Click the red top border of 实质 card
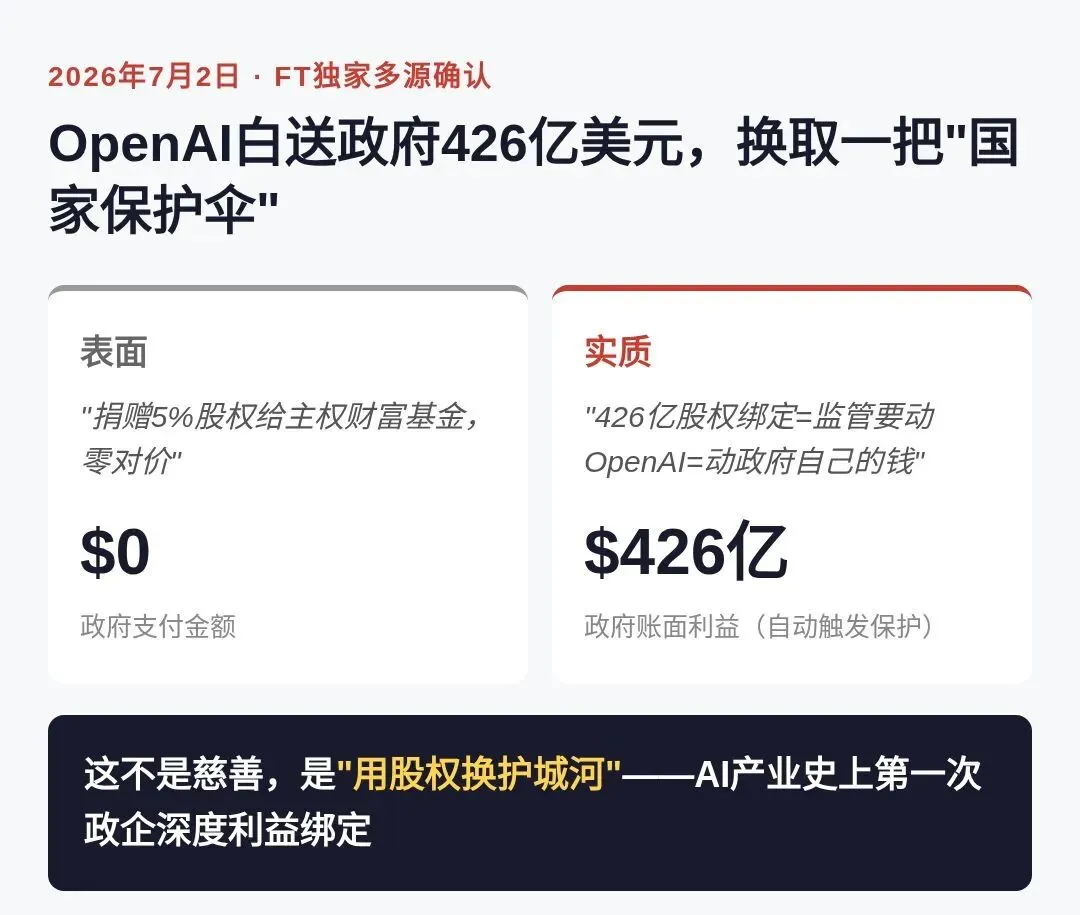Screen dimensions: 1080x915 [x=791, y=287]
